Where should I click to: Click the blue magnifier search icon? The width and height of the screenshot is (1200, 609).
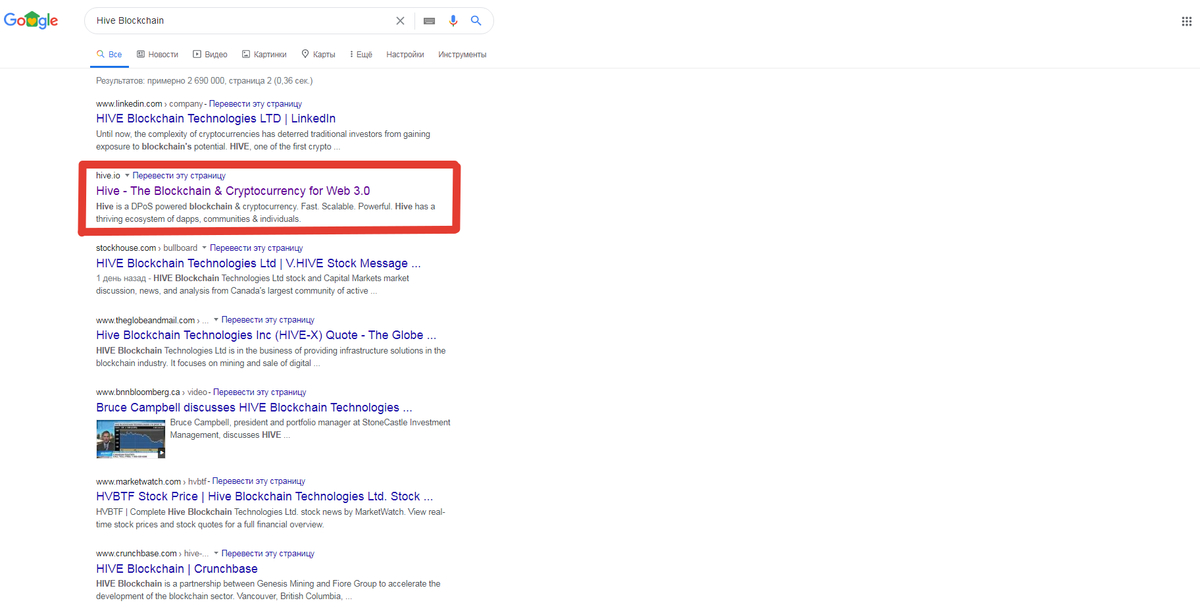476,20
